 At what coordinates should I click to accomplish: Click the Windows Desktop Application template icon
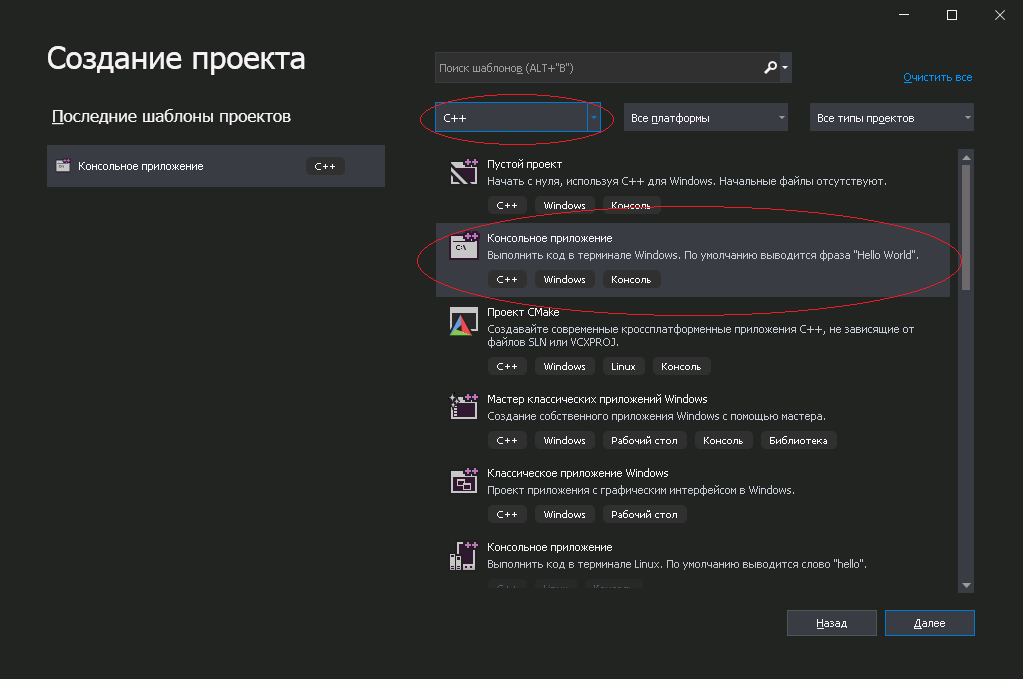pos(464,481)
